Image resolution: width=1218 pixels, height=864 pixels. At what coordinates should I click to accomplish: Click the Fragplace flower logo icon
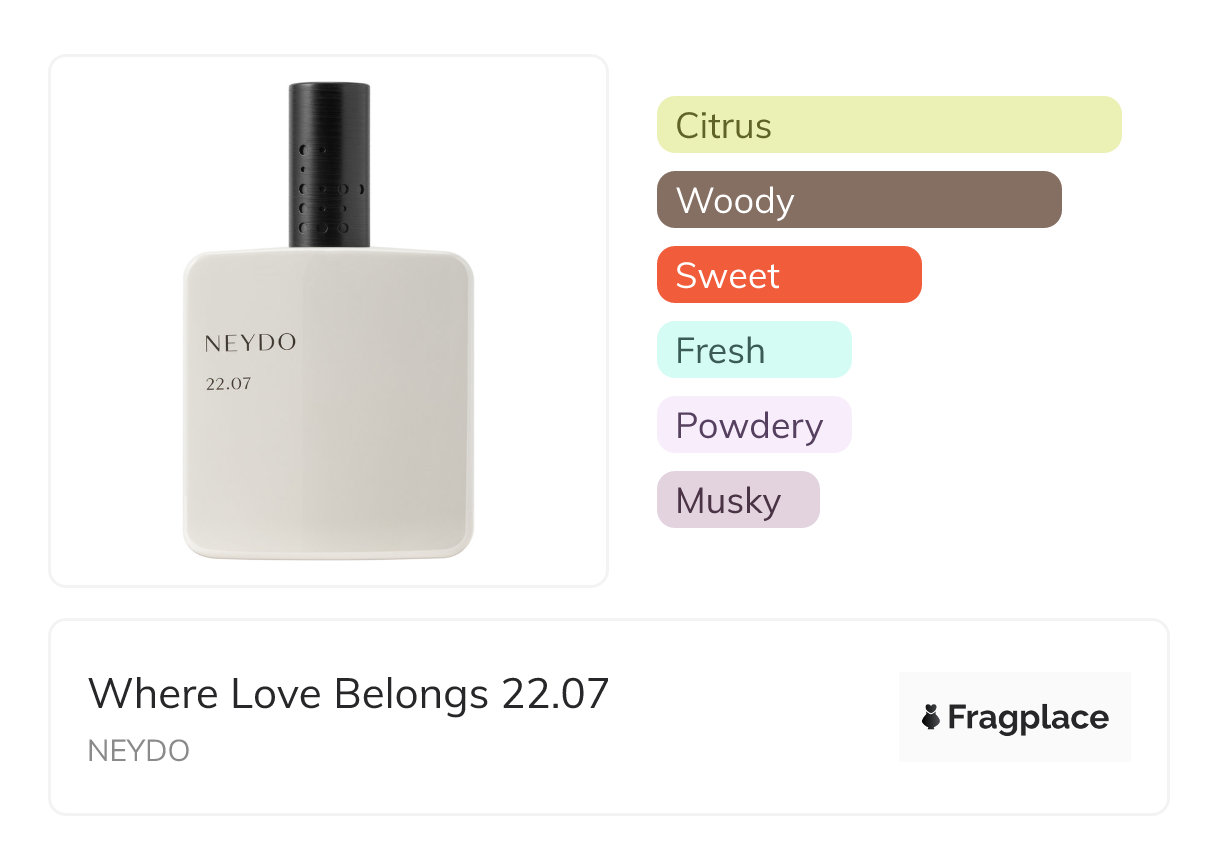tap(931, 717)
